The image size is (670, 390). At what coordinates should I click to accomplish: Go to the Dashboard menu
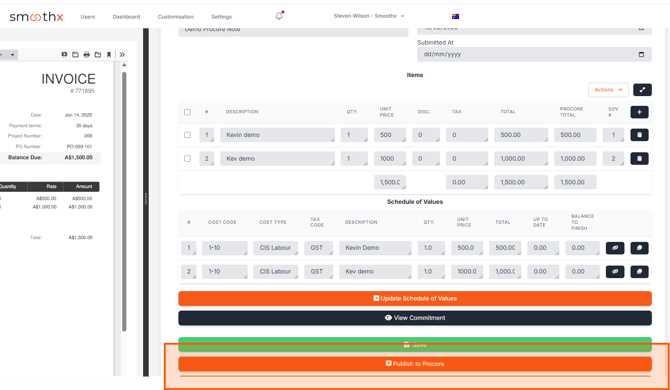tap(126, 17)
